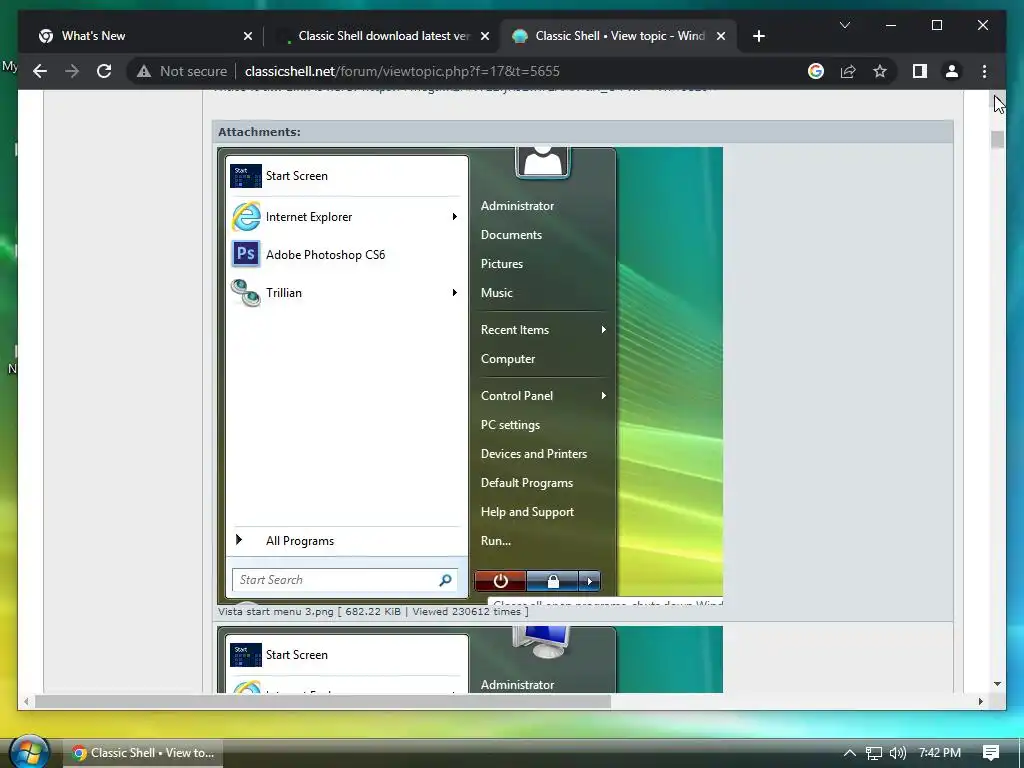The height and width of the screenshot is (768, 1024).
Task: Click the Recent Items submenu arrow
Action: (603, 330)
